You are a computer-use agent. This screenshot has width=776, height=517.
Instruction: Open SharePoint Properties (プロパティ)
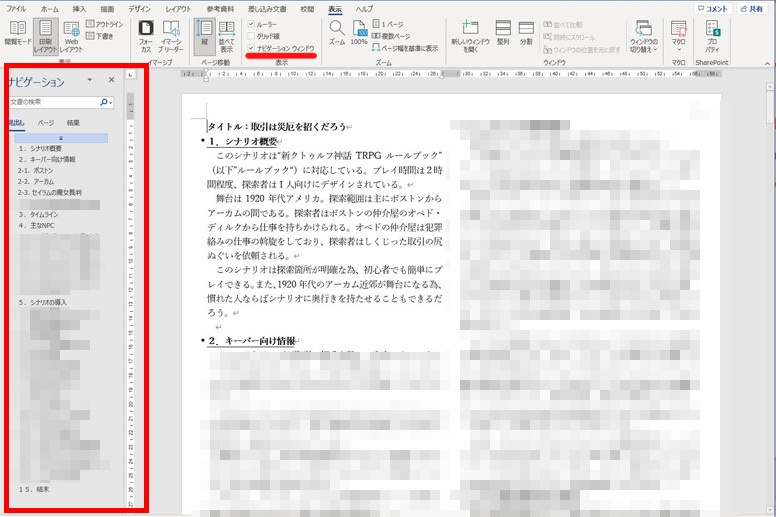tap(712, 37)
